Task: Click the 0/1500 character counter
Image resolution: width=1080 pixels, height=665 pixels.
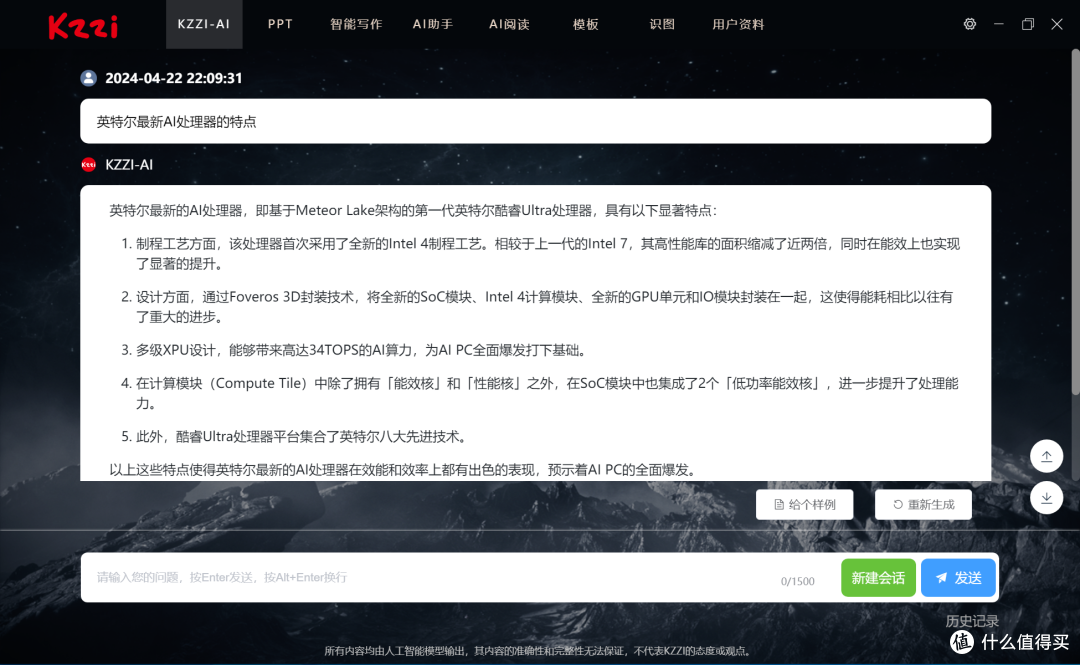Action: coord(798,582)
